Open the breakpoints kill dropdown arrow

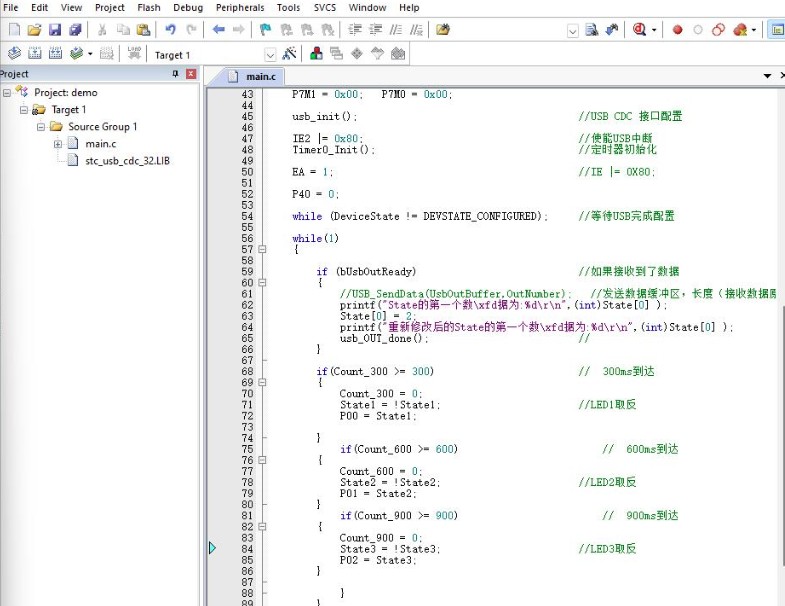[754, 30]
